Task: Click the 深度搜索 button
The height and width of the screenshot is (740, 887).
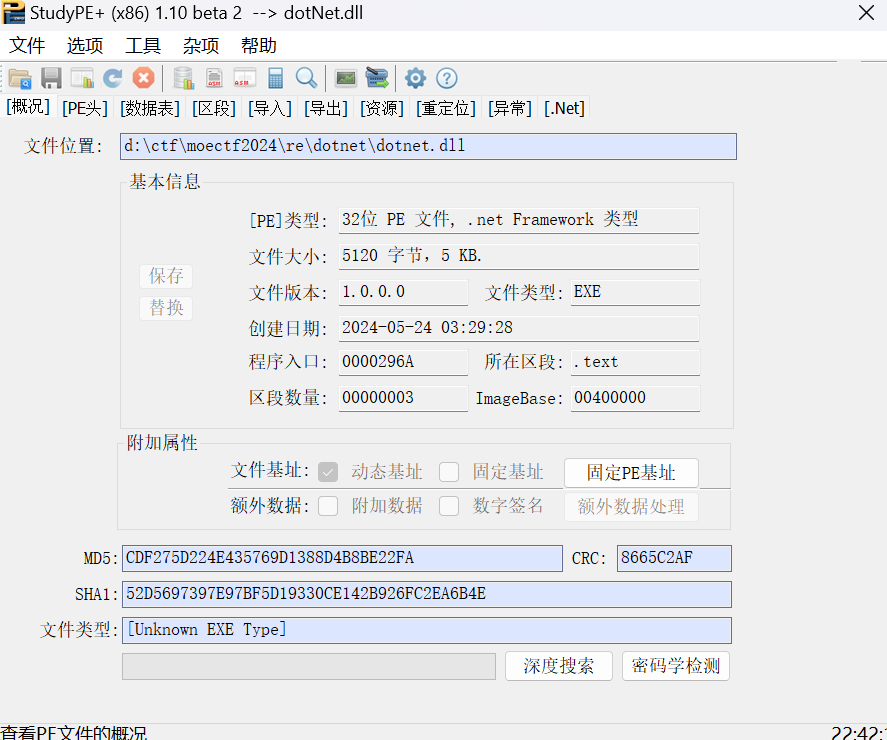Action: [559, 666]
